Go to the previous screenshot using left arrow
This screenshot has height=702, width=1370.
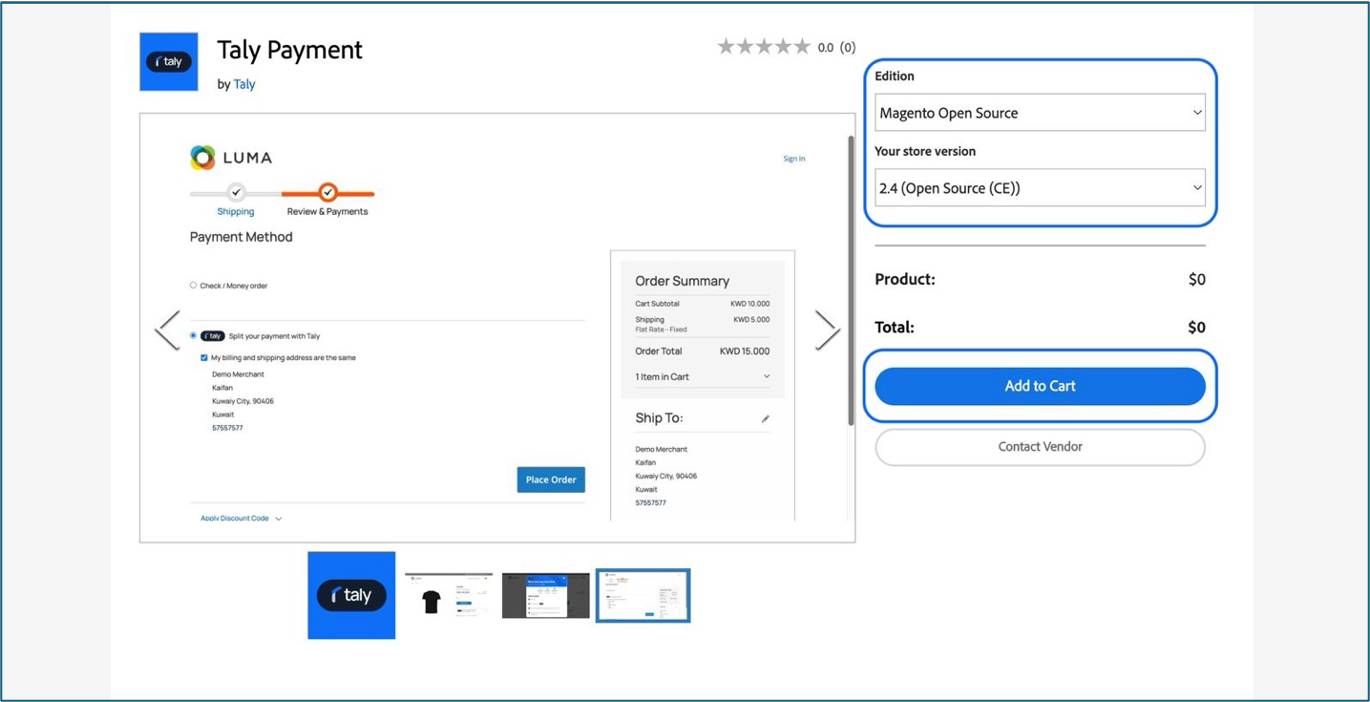(167, 330)
